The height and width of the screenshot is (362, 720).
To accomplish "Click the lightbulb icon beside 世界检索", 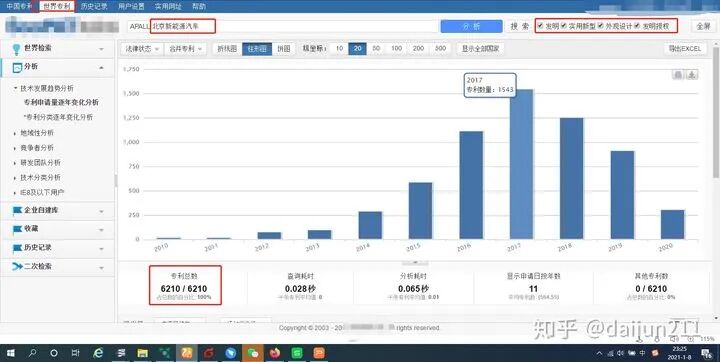I will click(17, 49).
